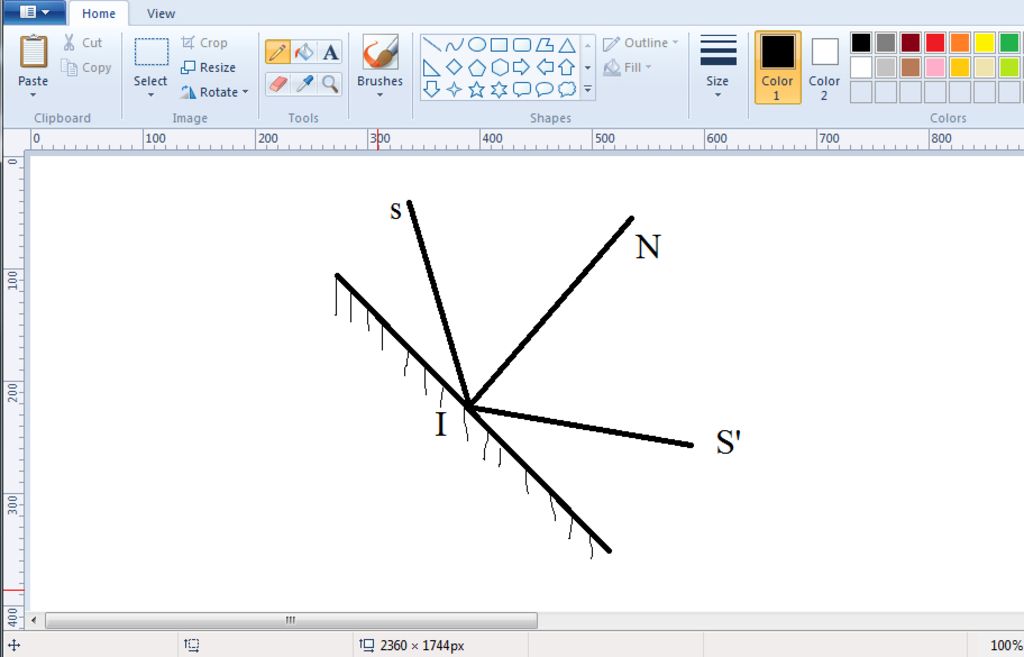Choose the Pentagon shape
1024x657 pixels.
click(477, 67)
